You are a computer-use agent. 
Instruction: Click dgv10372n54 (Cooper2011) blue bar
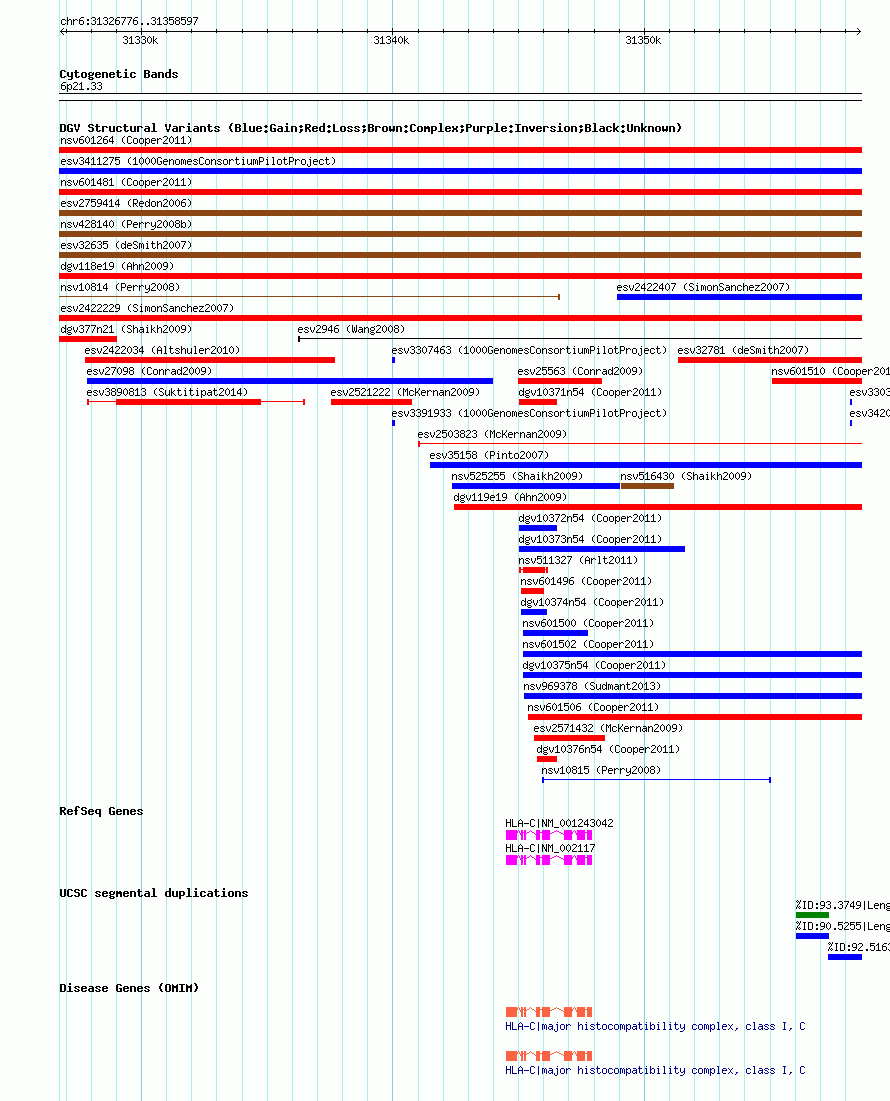coord(538,529)
